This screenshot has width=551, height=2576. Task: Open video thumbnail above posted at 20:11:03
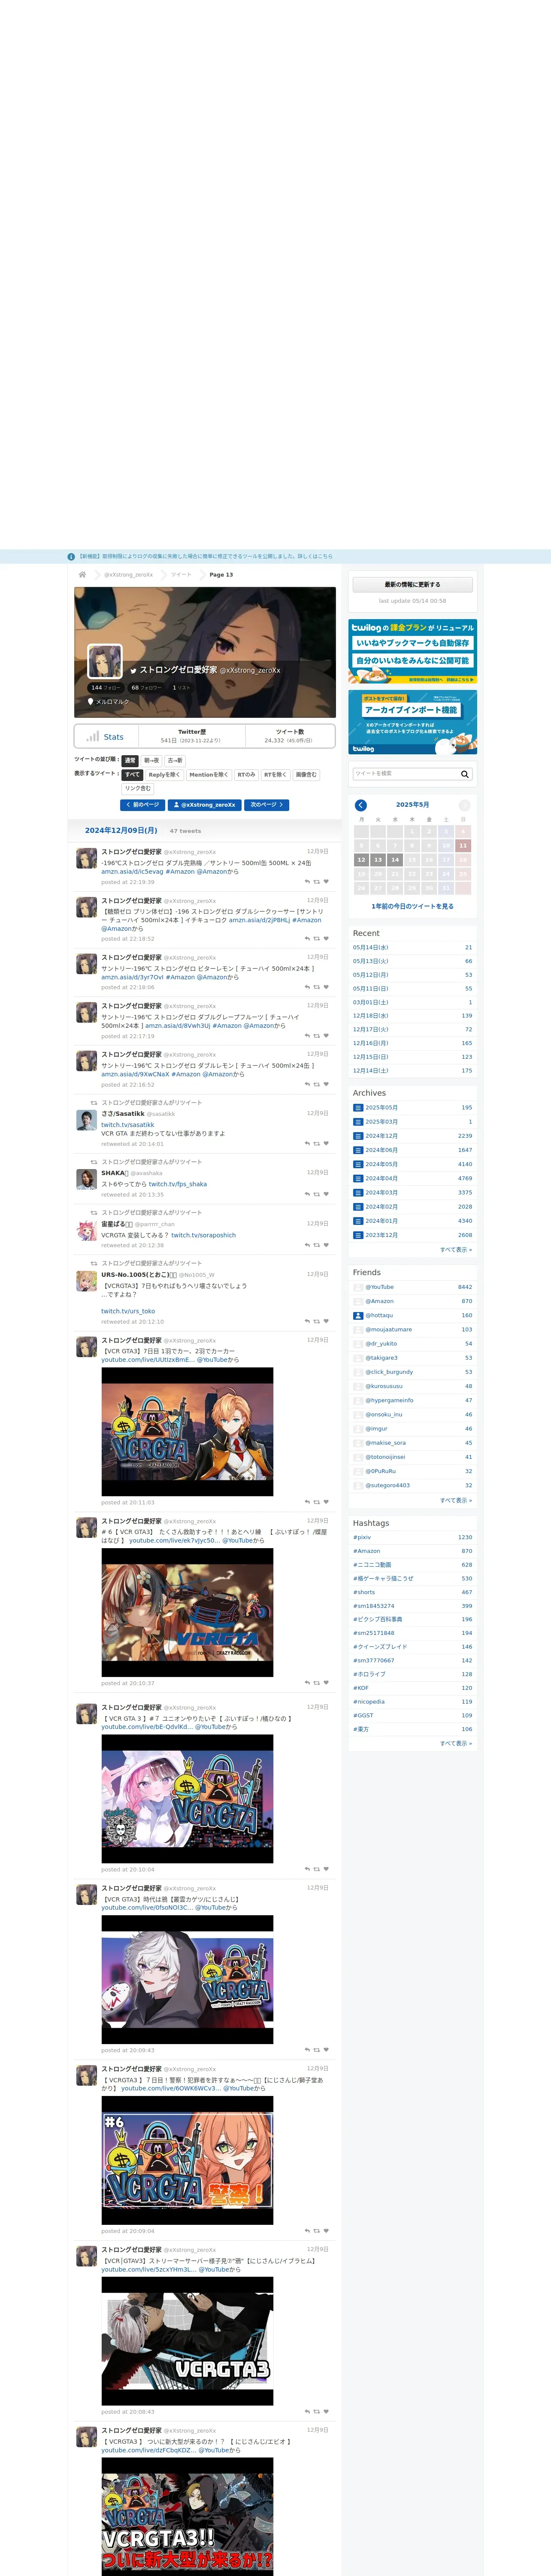pos(187,1432)
